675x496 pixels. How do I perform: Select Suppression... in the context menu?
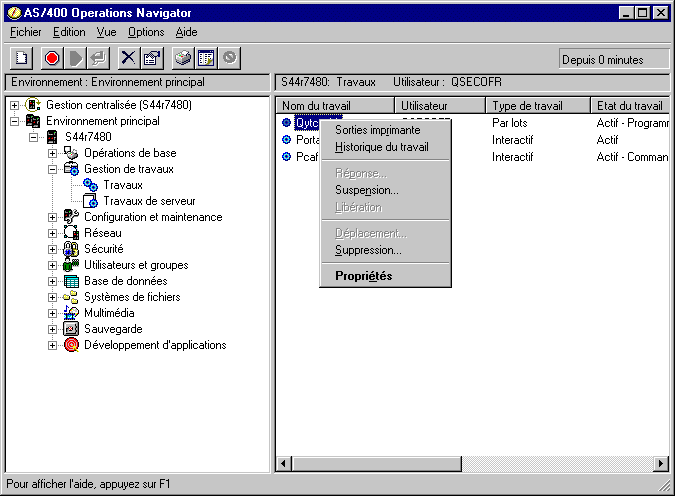(x=385, y=250)
